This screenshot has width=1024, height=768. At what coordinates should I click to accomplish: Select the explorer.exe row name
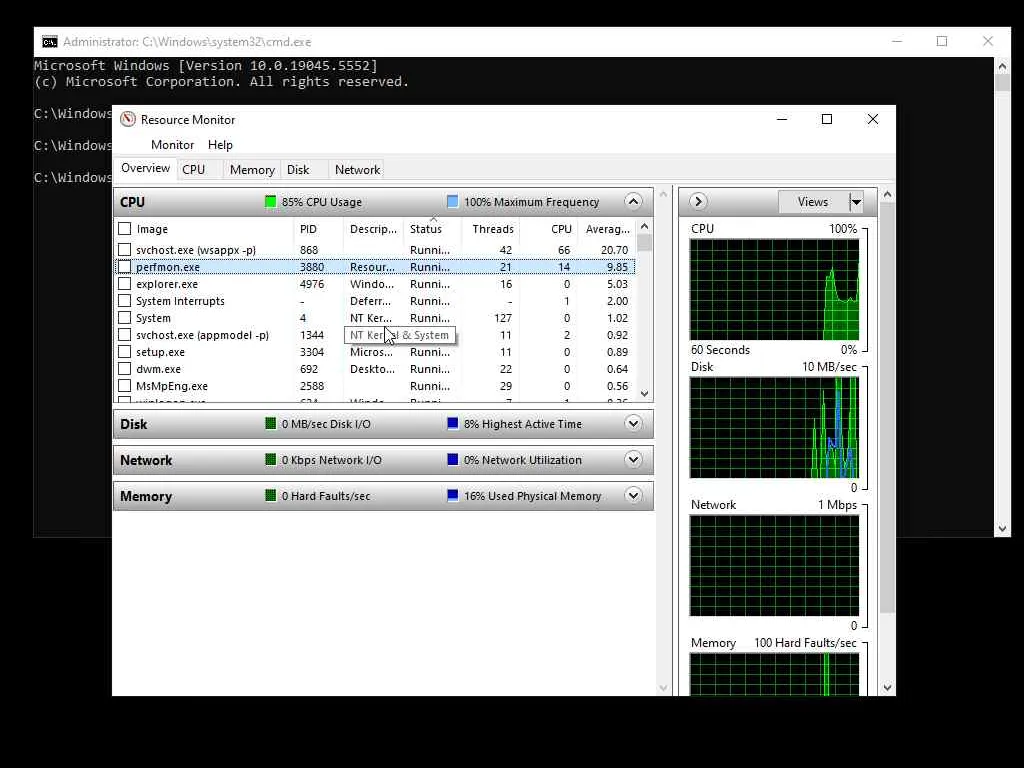pyautogui.click(x=167, y=284)
